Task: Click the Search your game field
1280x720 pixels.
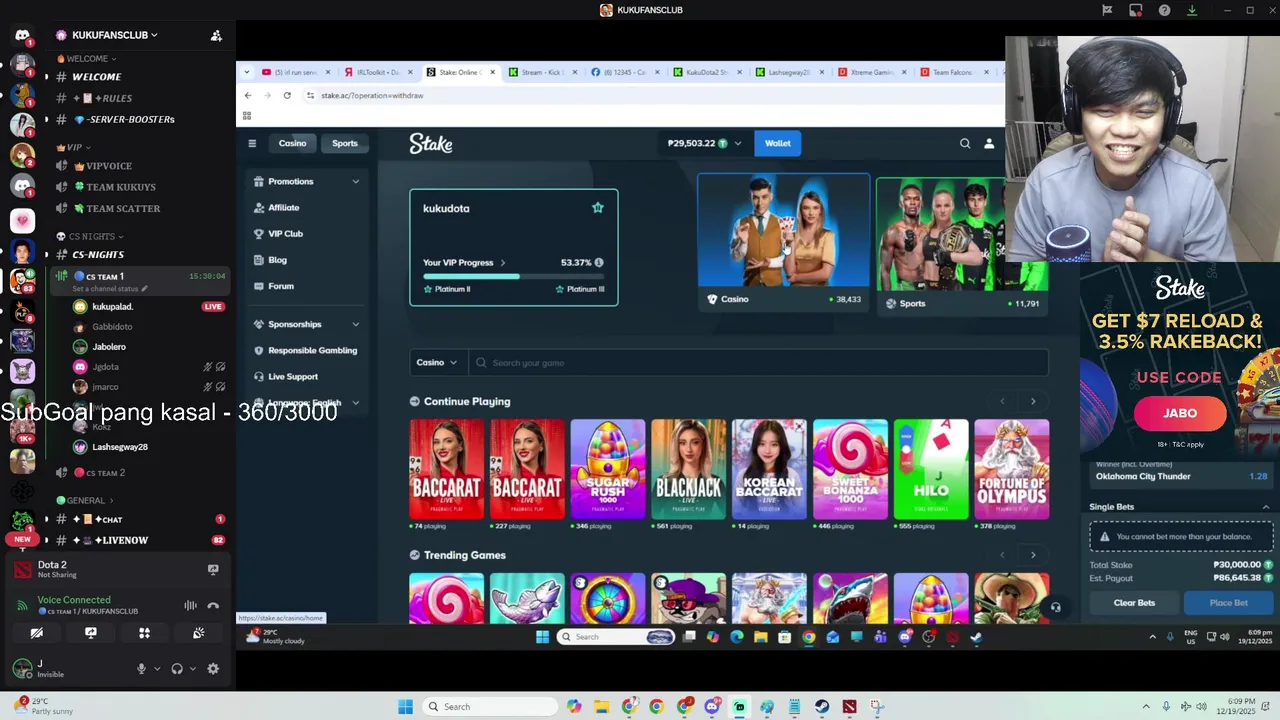Action: 757,362
